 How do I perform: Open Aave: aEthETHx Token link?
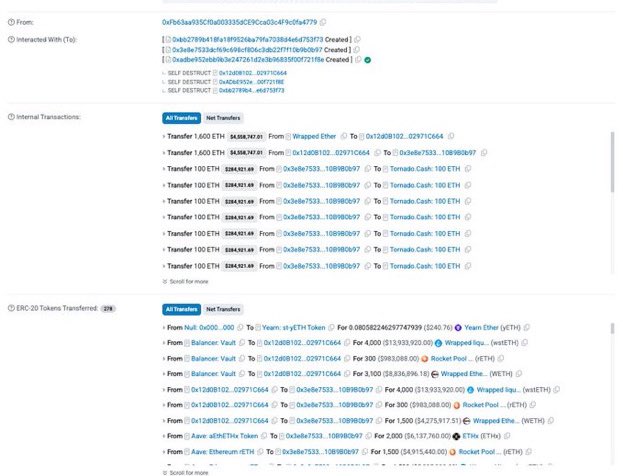click(x=224, y=436)
